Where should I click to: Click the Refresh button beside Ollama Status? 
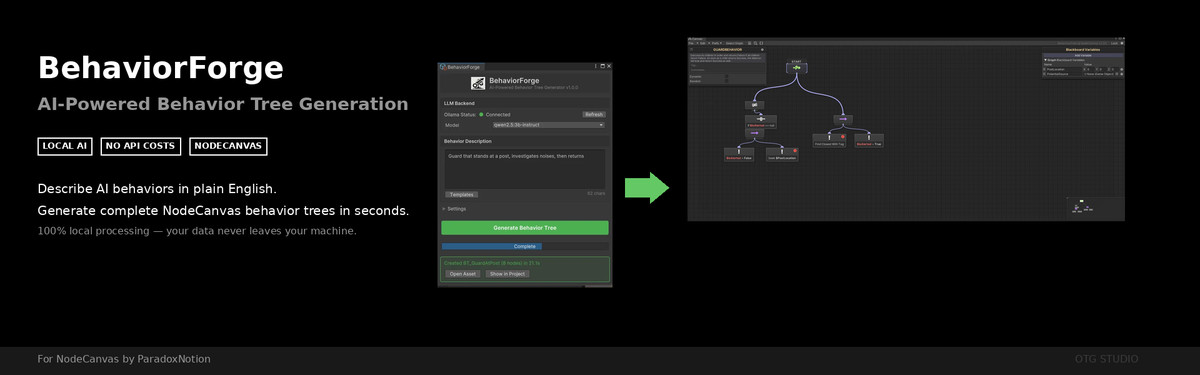[x=594, y=115]
